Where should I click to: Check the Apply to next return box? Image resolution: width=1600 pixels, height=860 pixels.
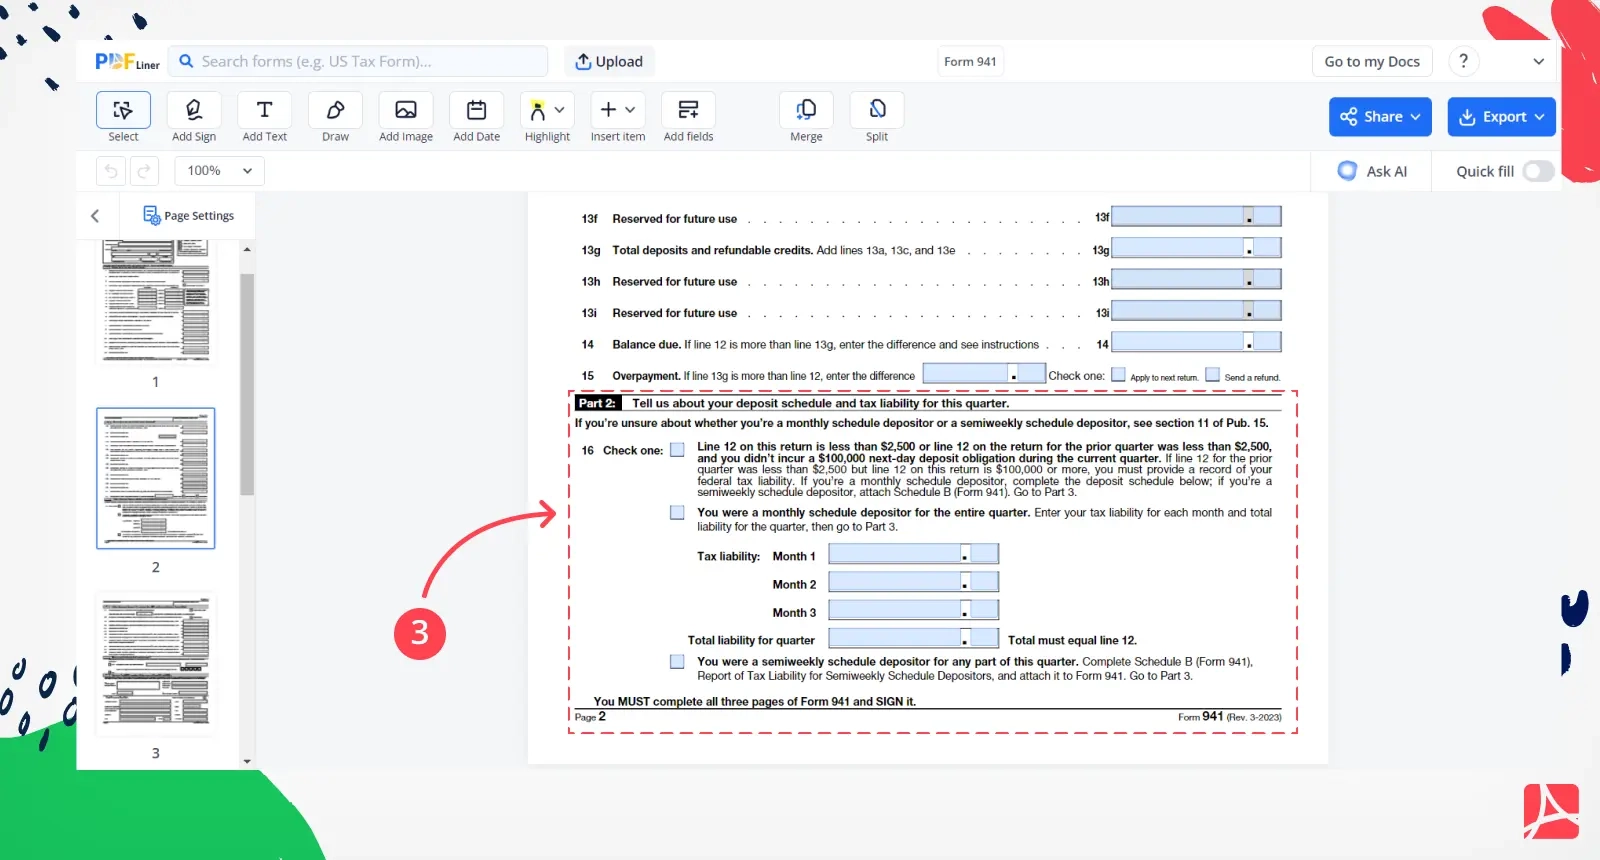[x=1119, y=375]
